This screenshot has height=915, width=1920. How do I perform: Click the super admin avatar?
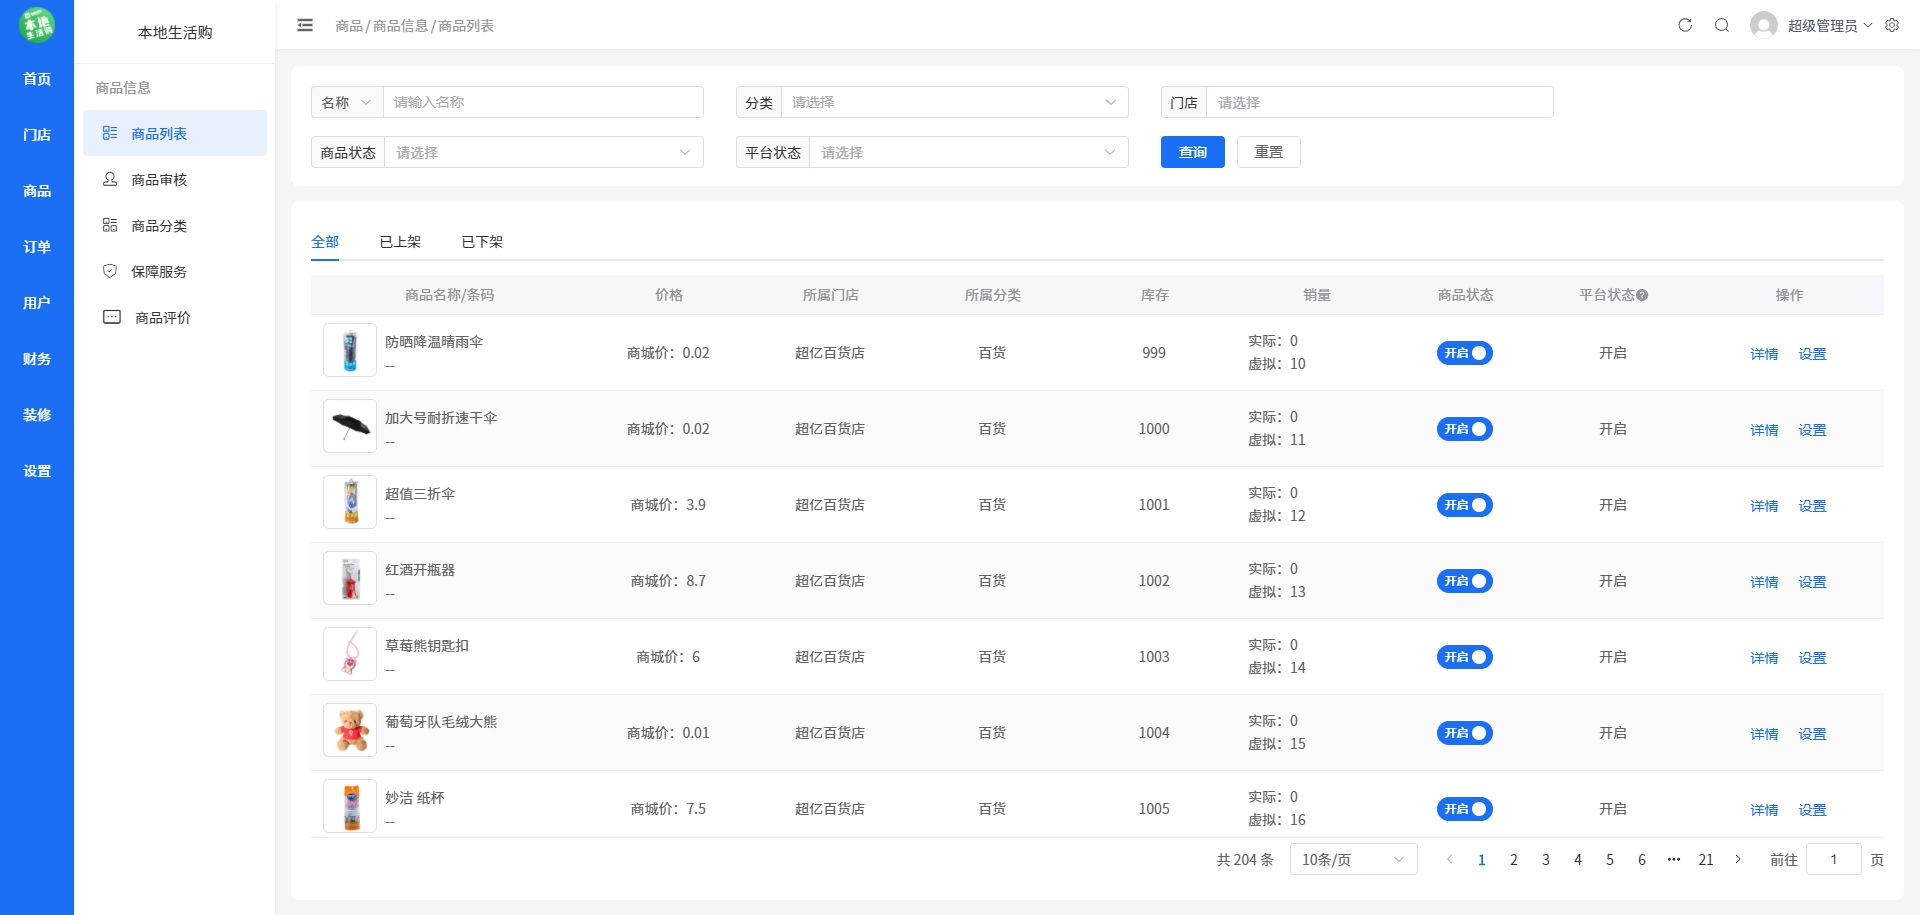[x=1764, y=25]
